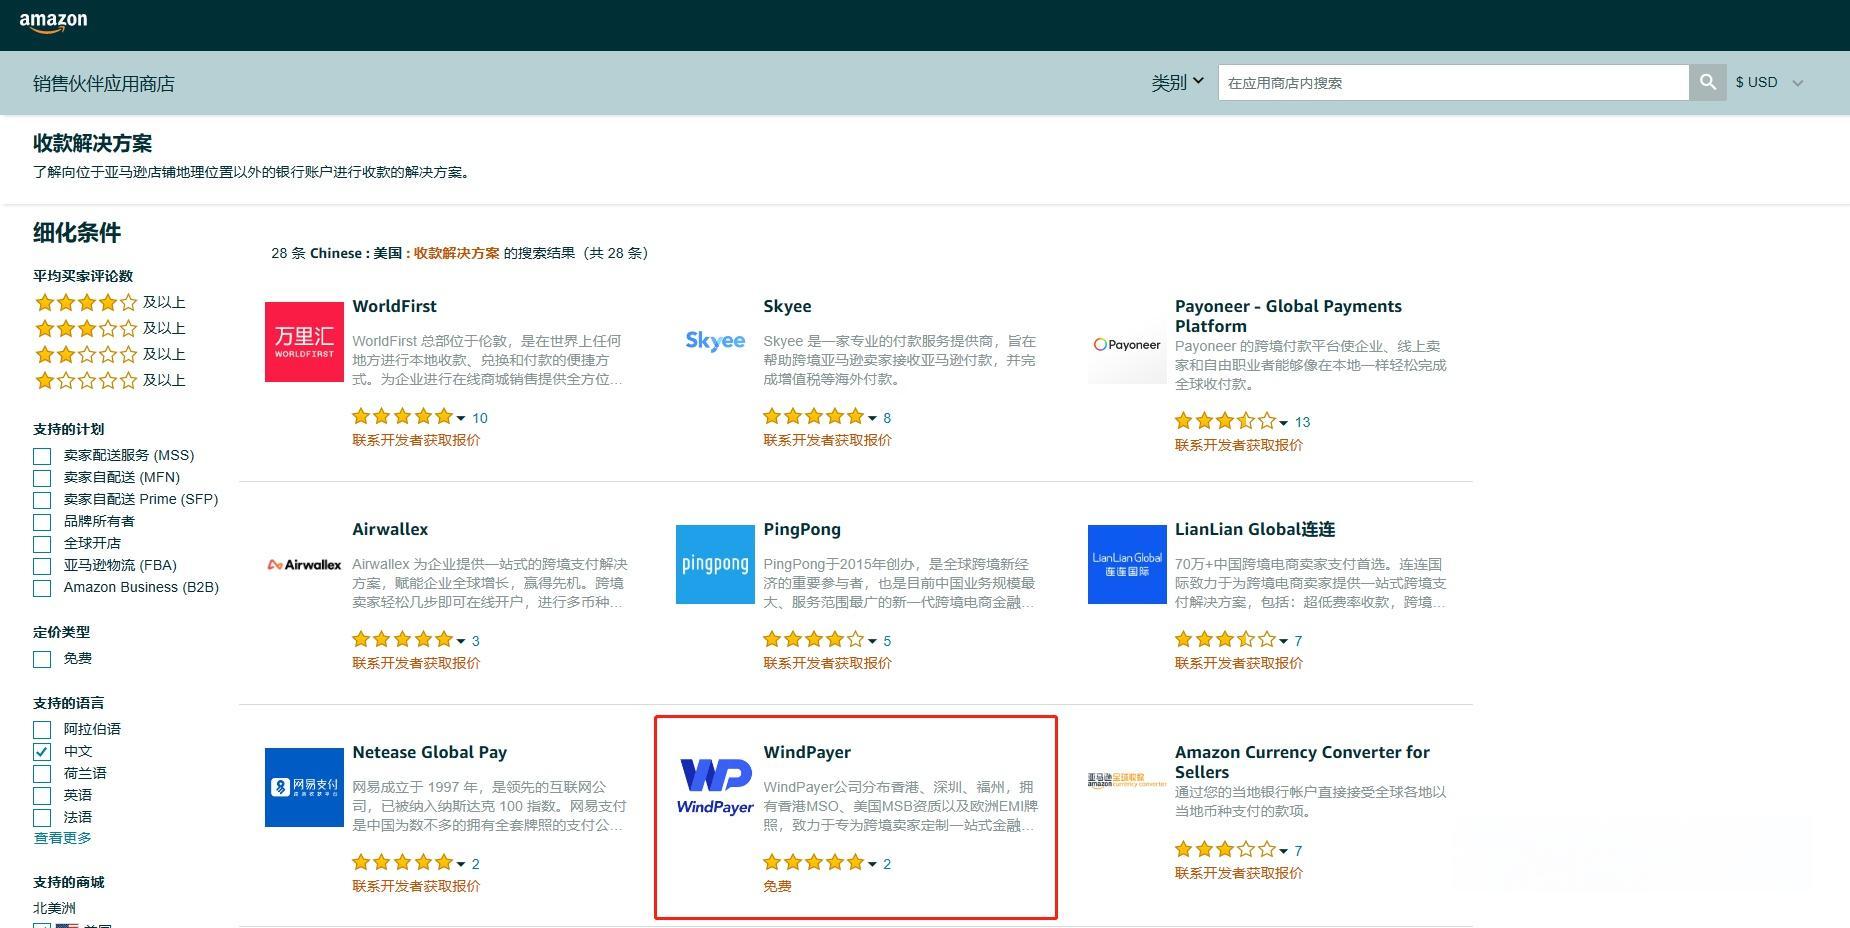Open the $ USD currency dropdown

point(1769,83)
